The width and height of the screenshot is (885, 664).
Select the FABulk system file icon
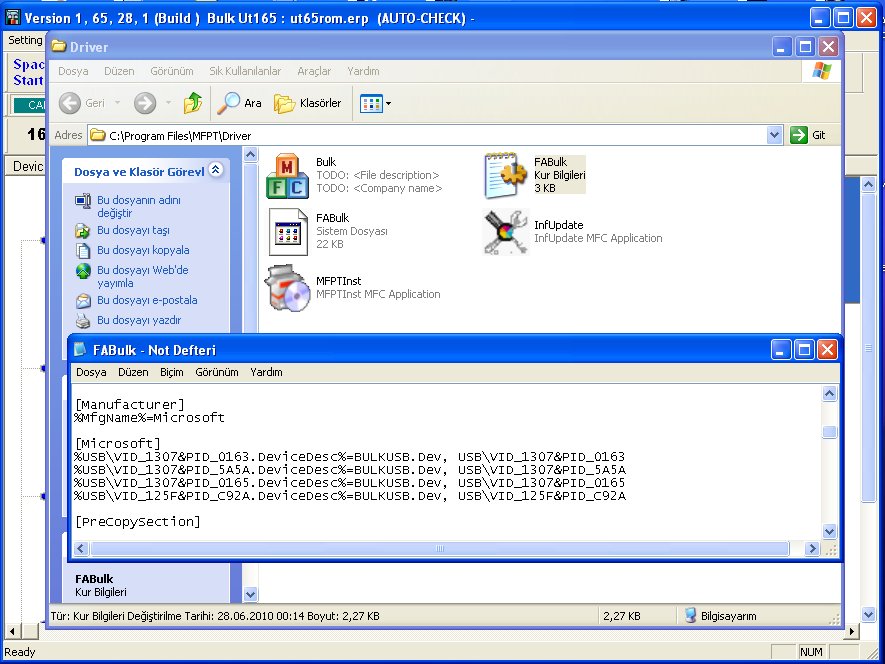tap(288, 231)
